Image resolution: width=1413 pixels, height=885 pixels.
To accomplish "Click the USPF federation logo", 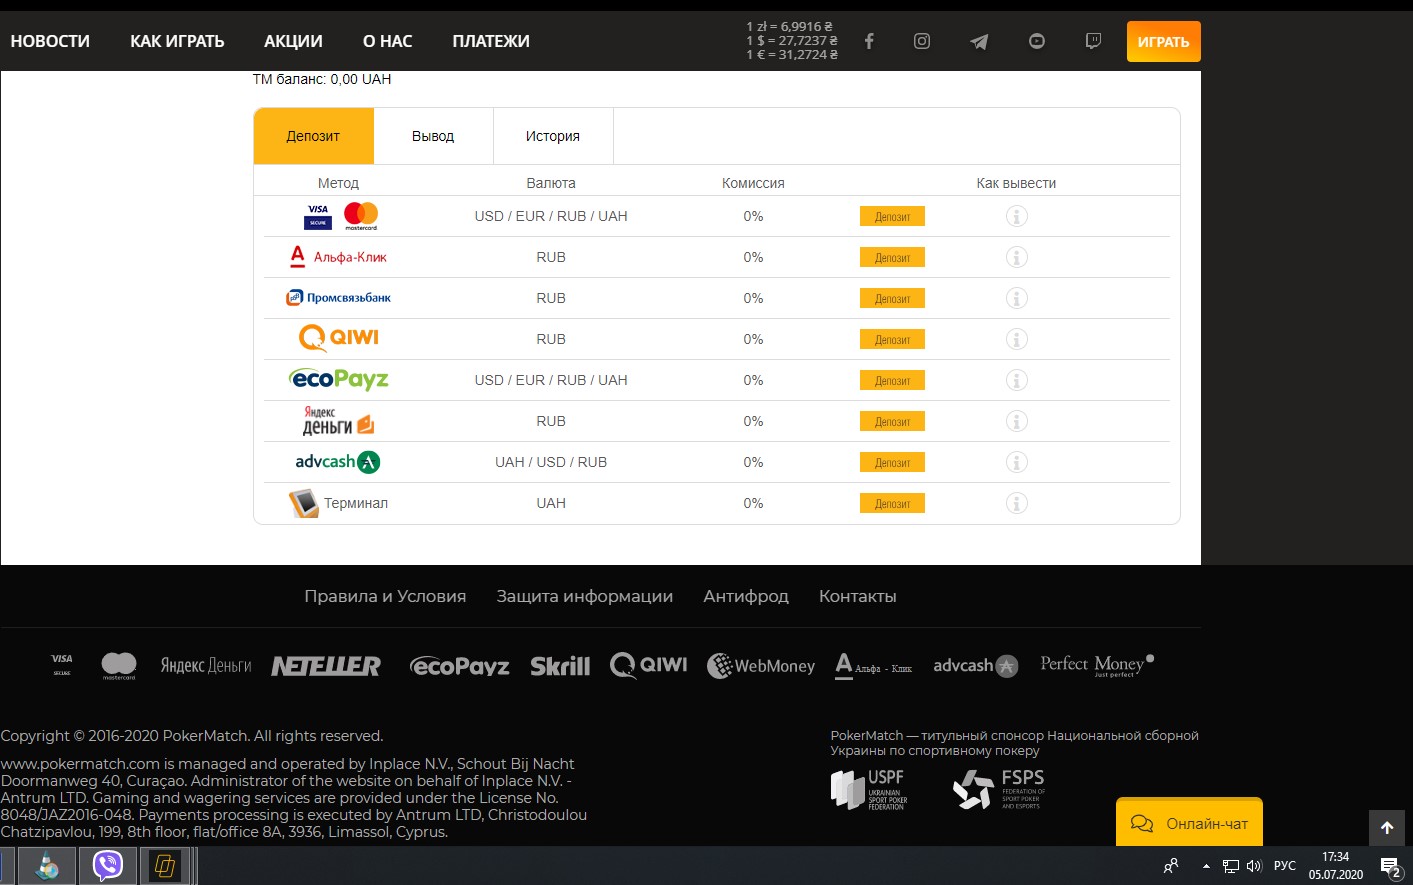I will pyautogui.click(x=870, y=789).
